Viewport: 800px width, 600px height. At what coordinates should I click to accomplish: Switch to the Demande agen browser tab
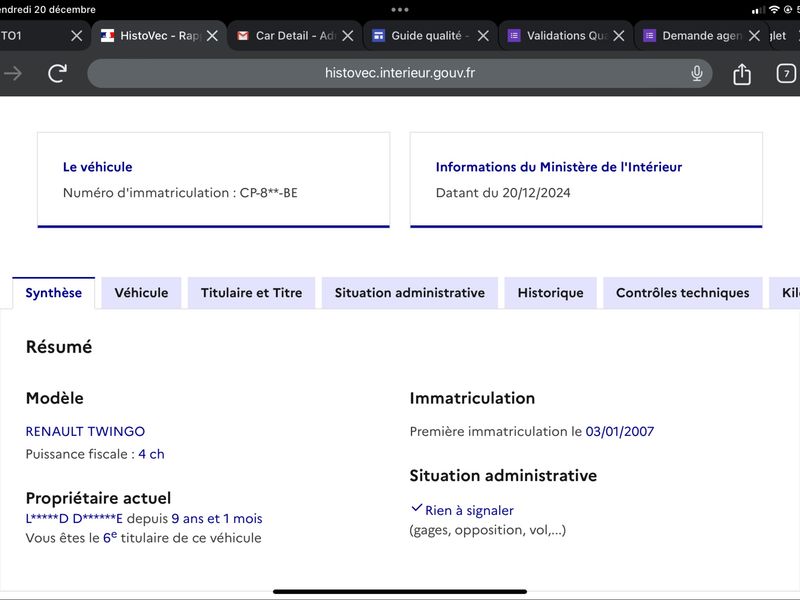(701, 36)
